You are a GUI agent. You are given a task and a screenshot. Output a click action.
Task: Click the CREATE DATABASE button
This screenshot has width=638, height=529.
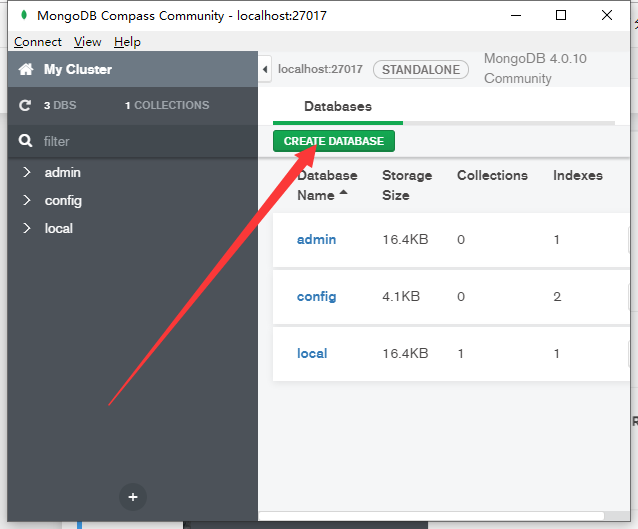point(334,141)
